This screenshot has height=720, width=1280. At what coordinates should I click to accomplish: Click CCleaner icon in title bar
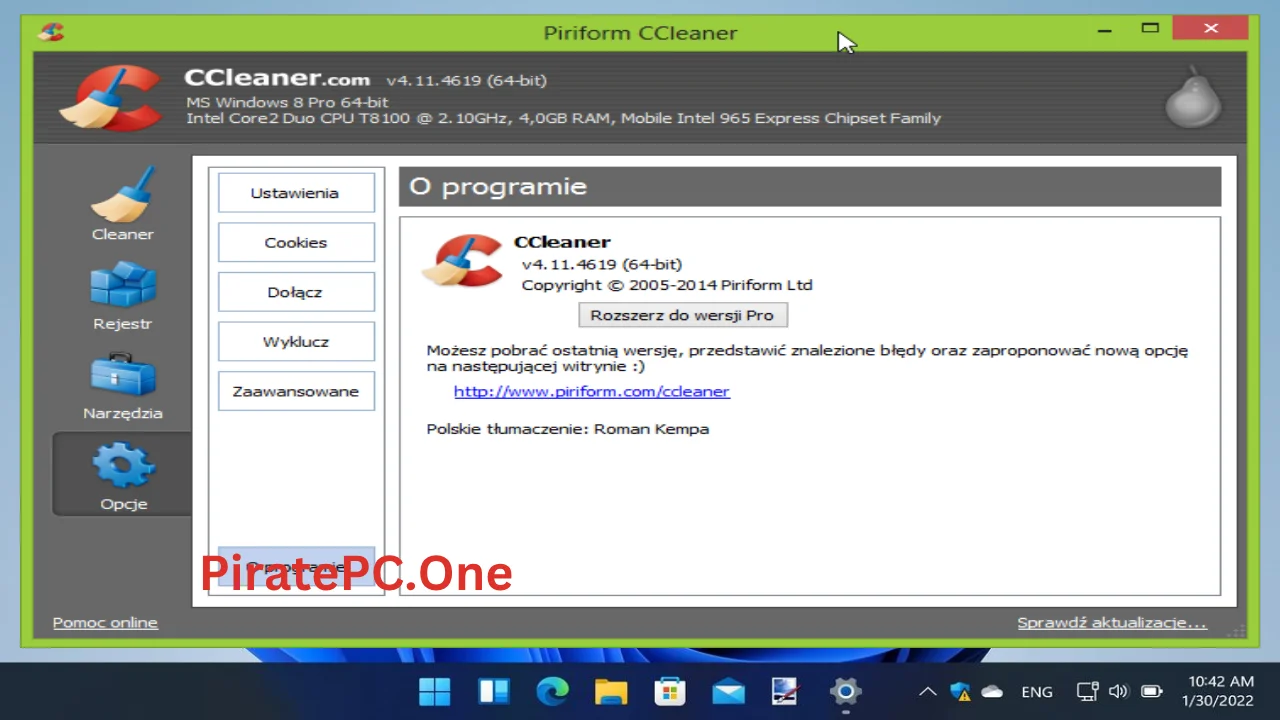51,31
